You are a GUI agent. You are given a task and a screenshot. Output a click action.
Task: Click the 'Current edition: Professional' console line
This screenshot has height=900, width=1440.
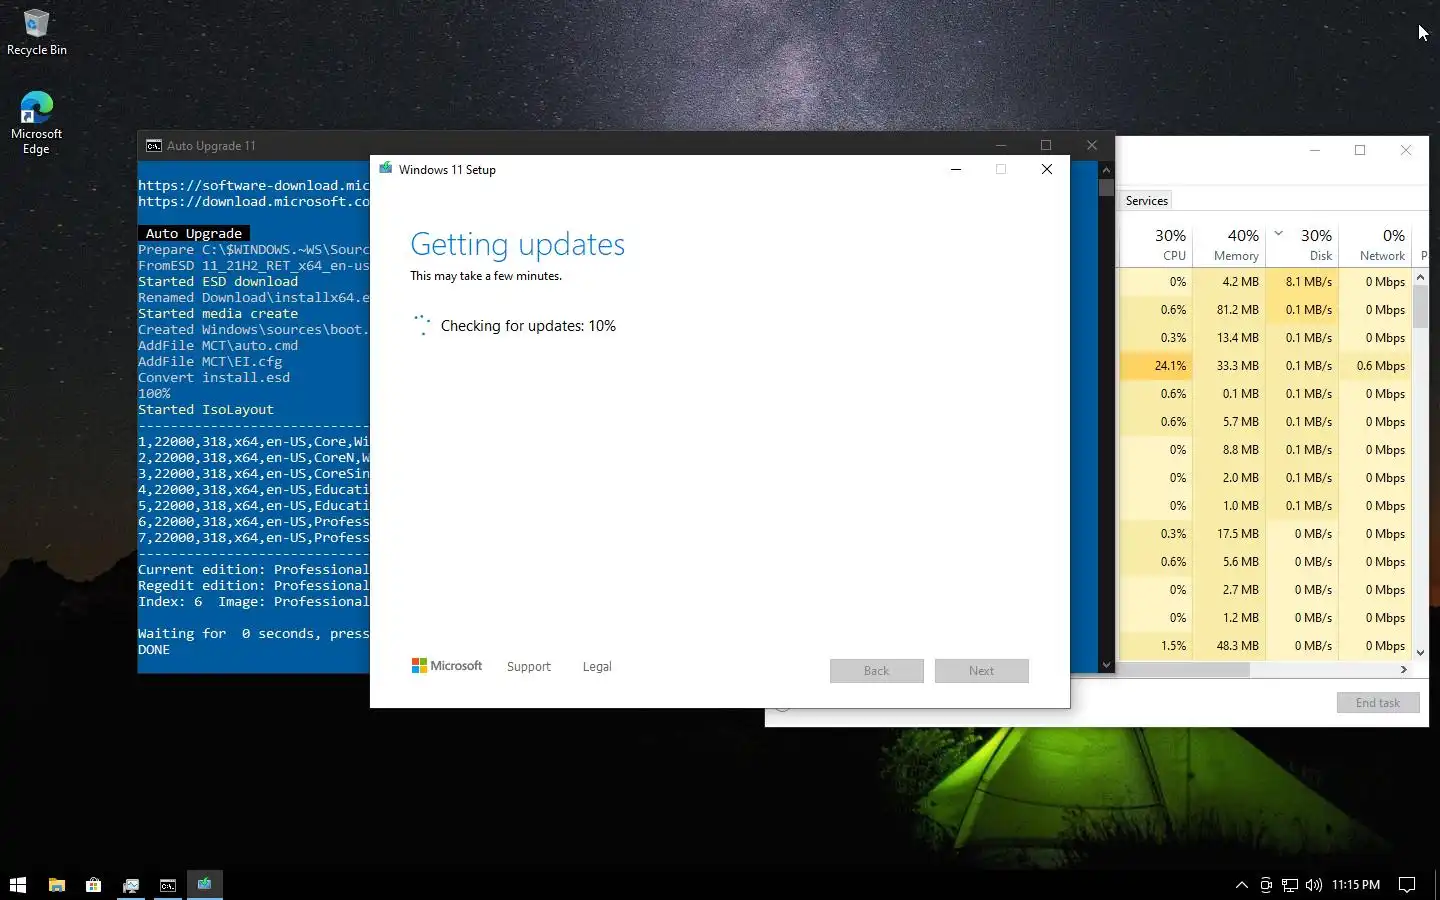254,570
